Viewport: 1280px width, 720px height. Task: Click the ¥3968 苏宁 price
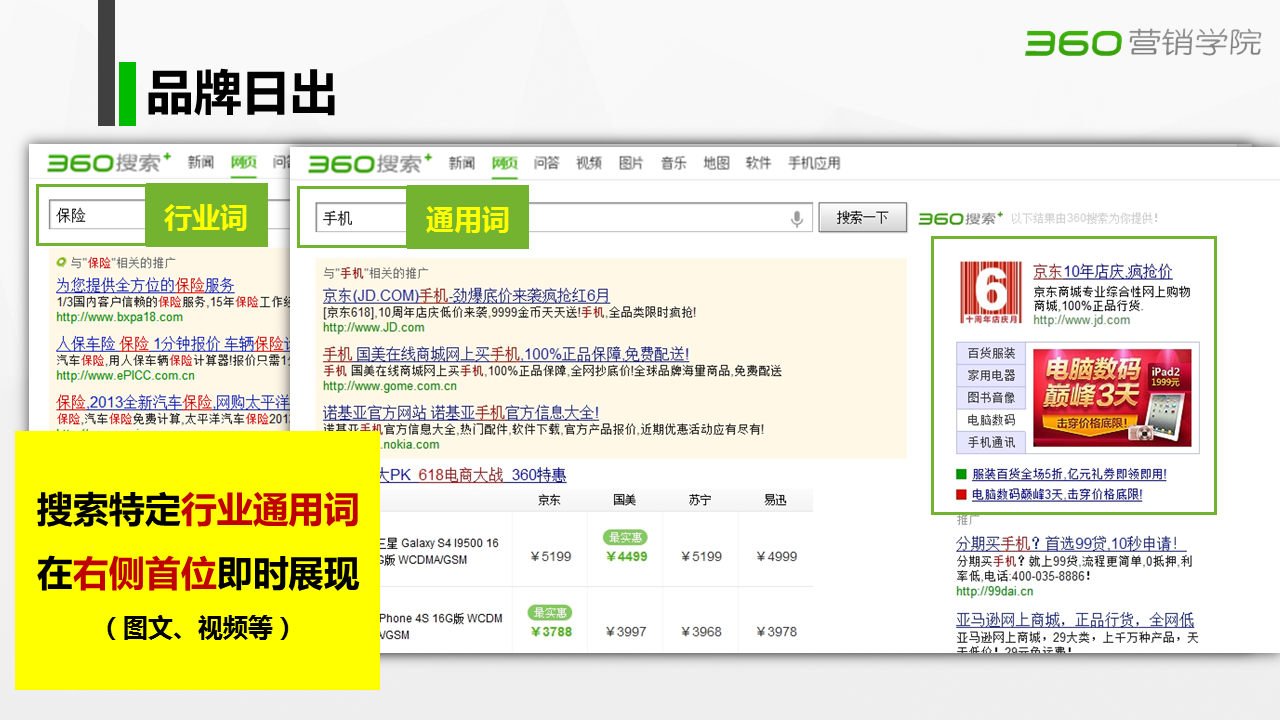click(700, 631)
